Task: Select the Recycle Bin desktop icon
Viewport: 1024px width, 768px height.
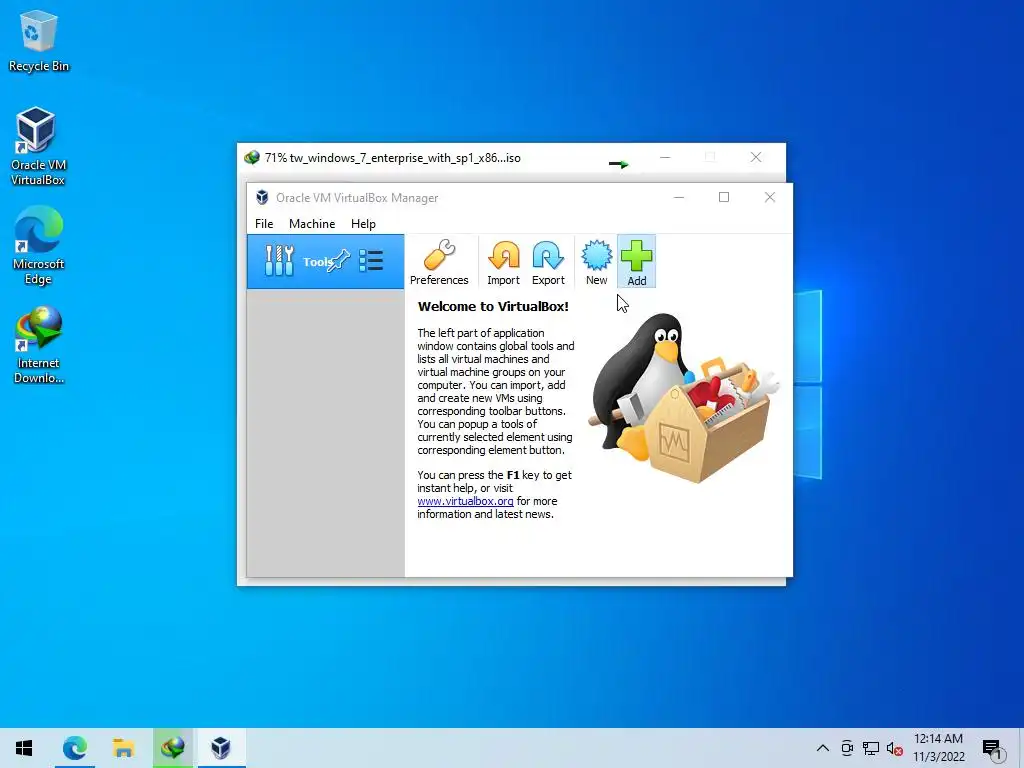Action: click(39, 40)
